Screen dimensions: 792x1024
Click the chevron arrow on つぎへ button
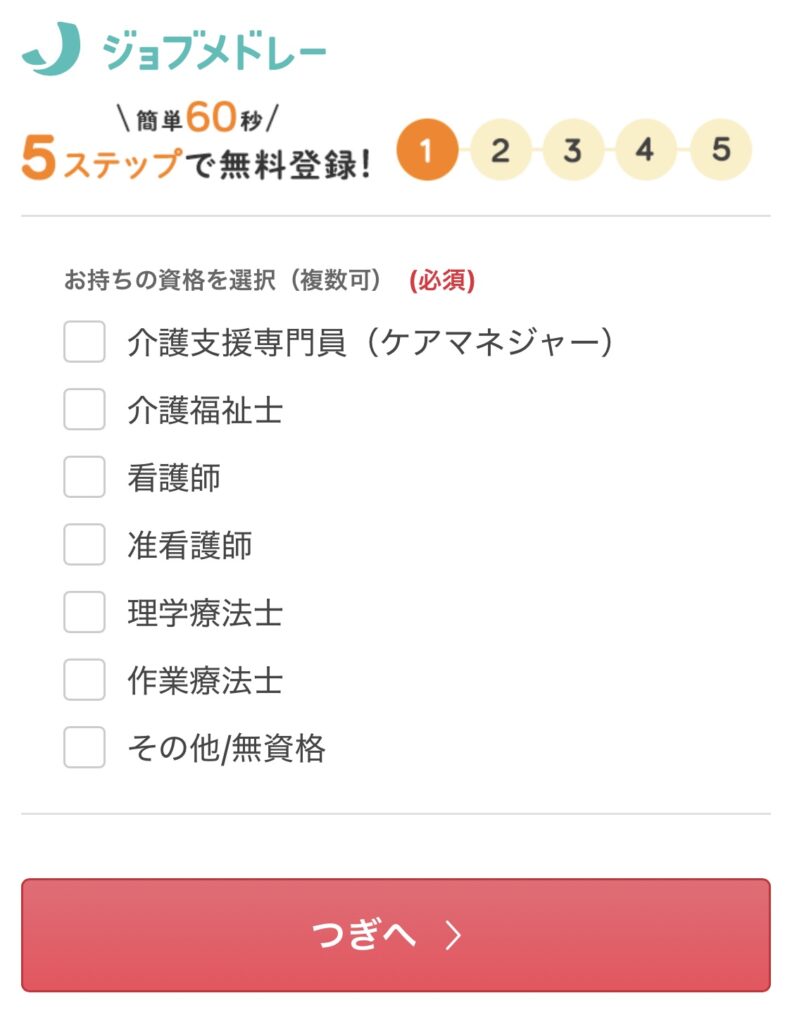(454, 935)
